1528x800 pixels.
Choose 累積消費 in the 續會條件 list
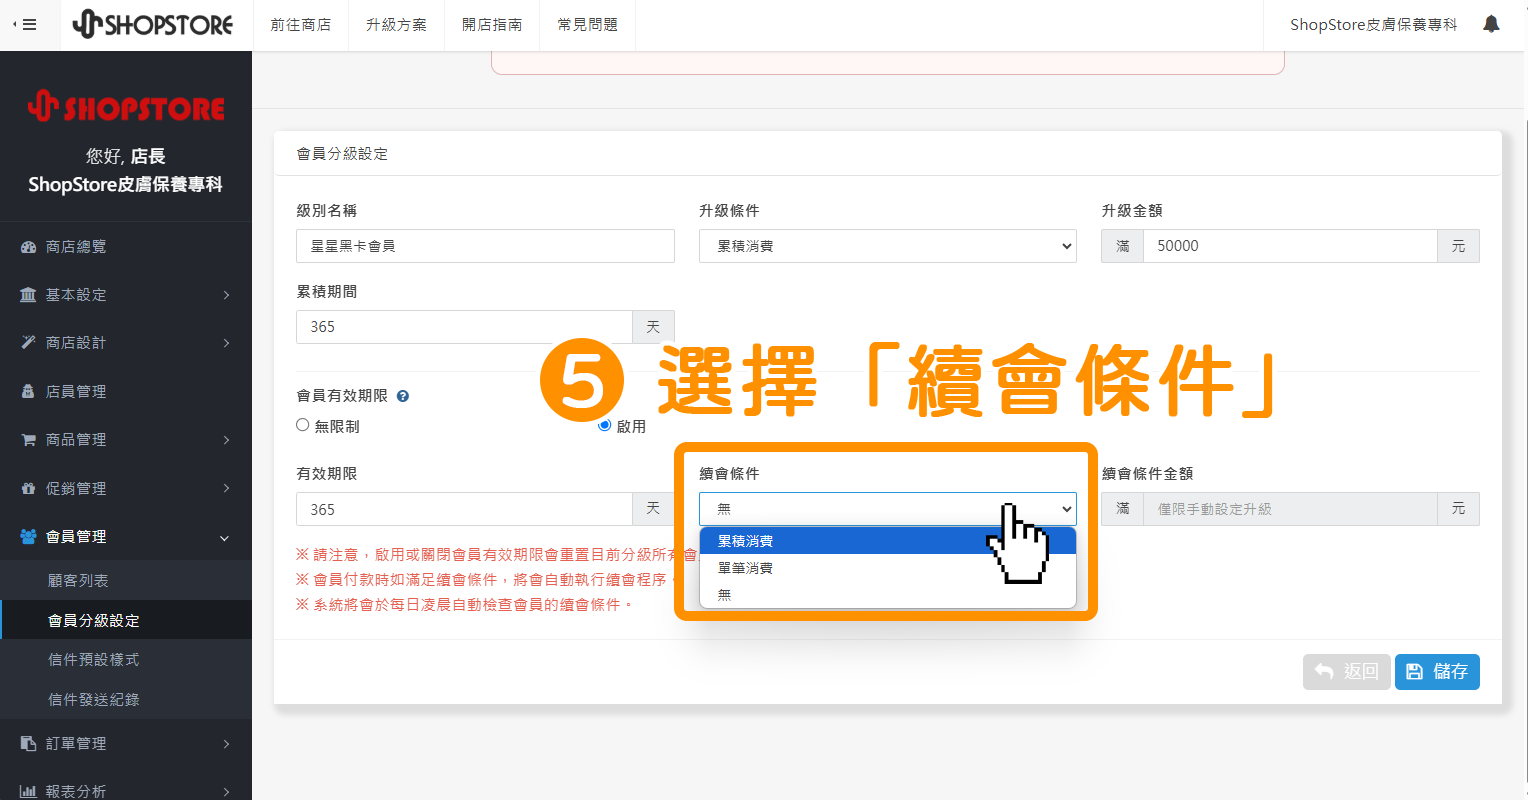[887, 541]
